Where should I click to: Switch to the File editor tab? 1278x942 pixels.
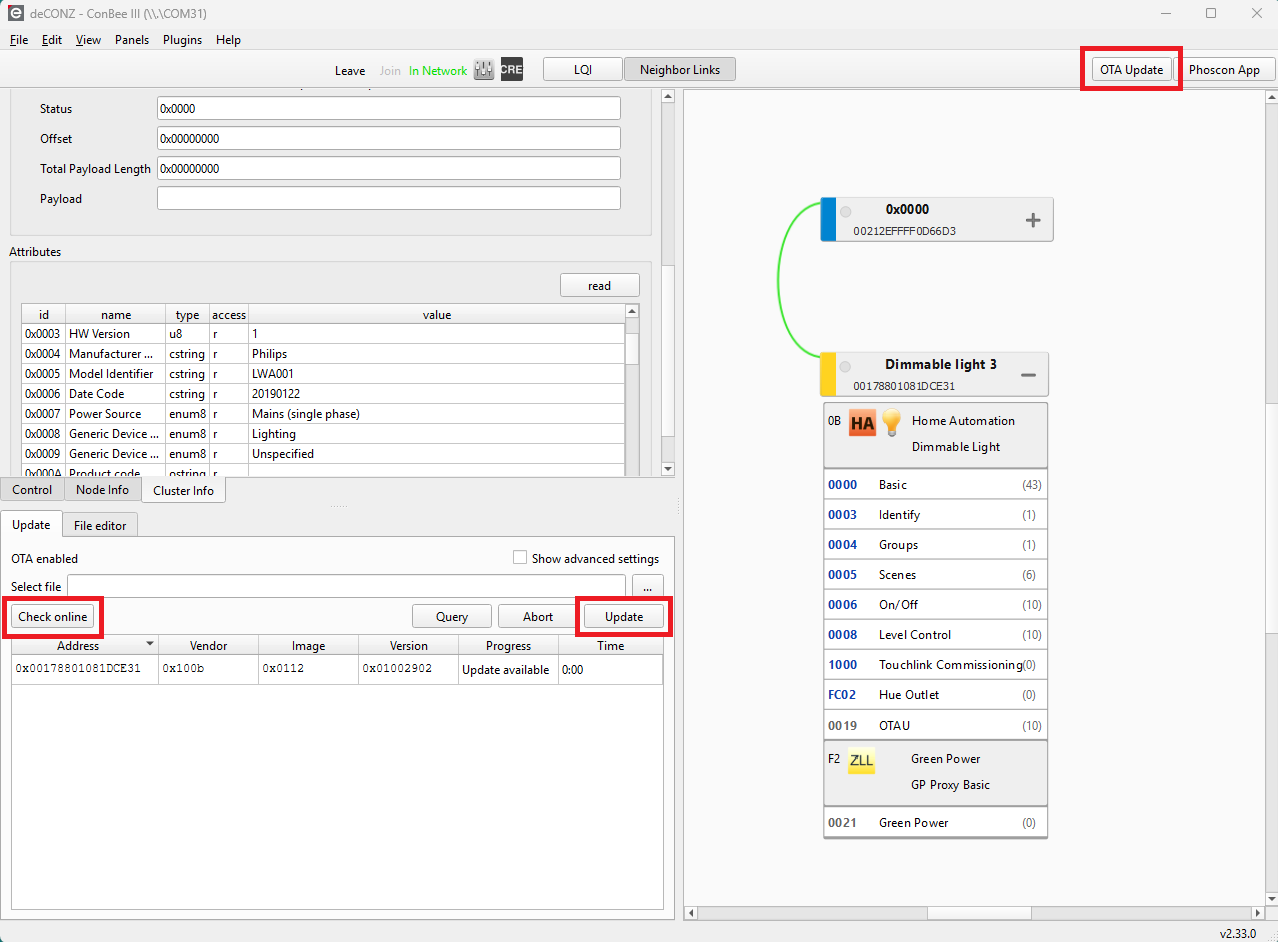100,525
